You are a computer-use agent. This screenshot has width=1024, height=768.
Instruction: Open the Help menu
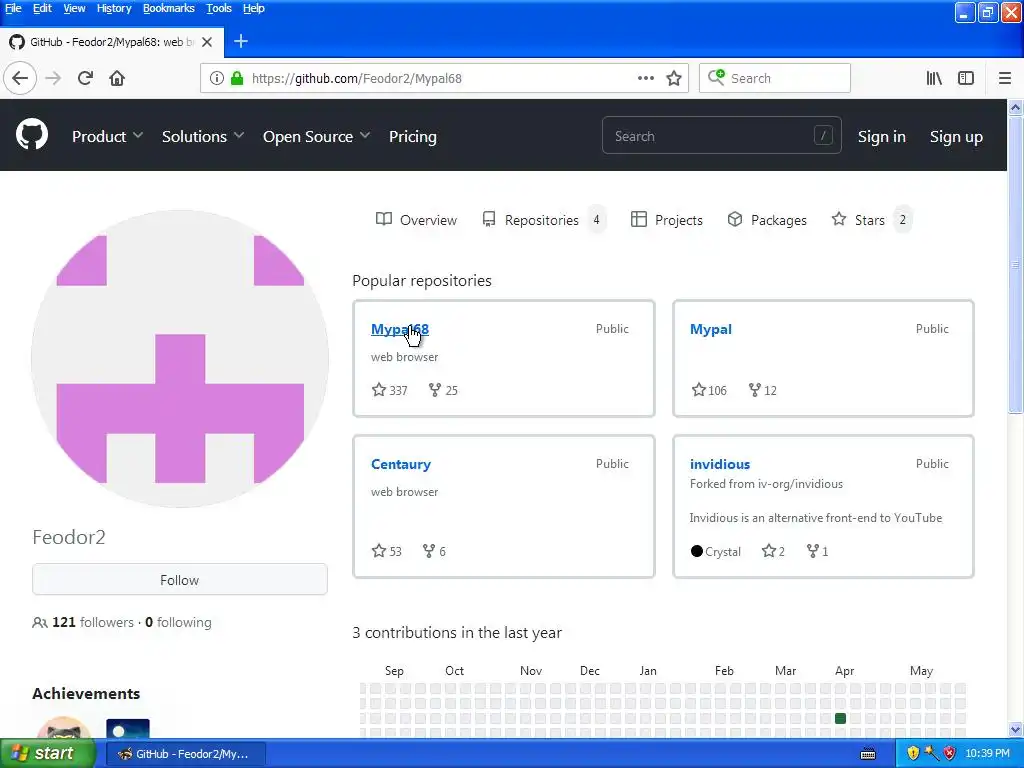253,8
